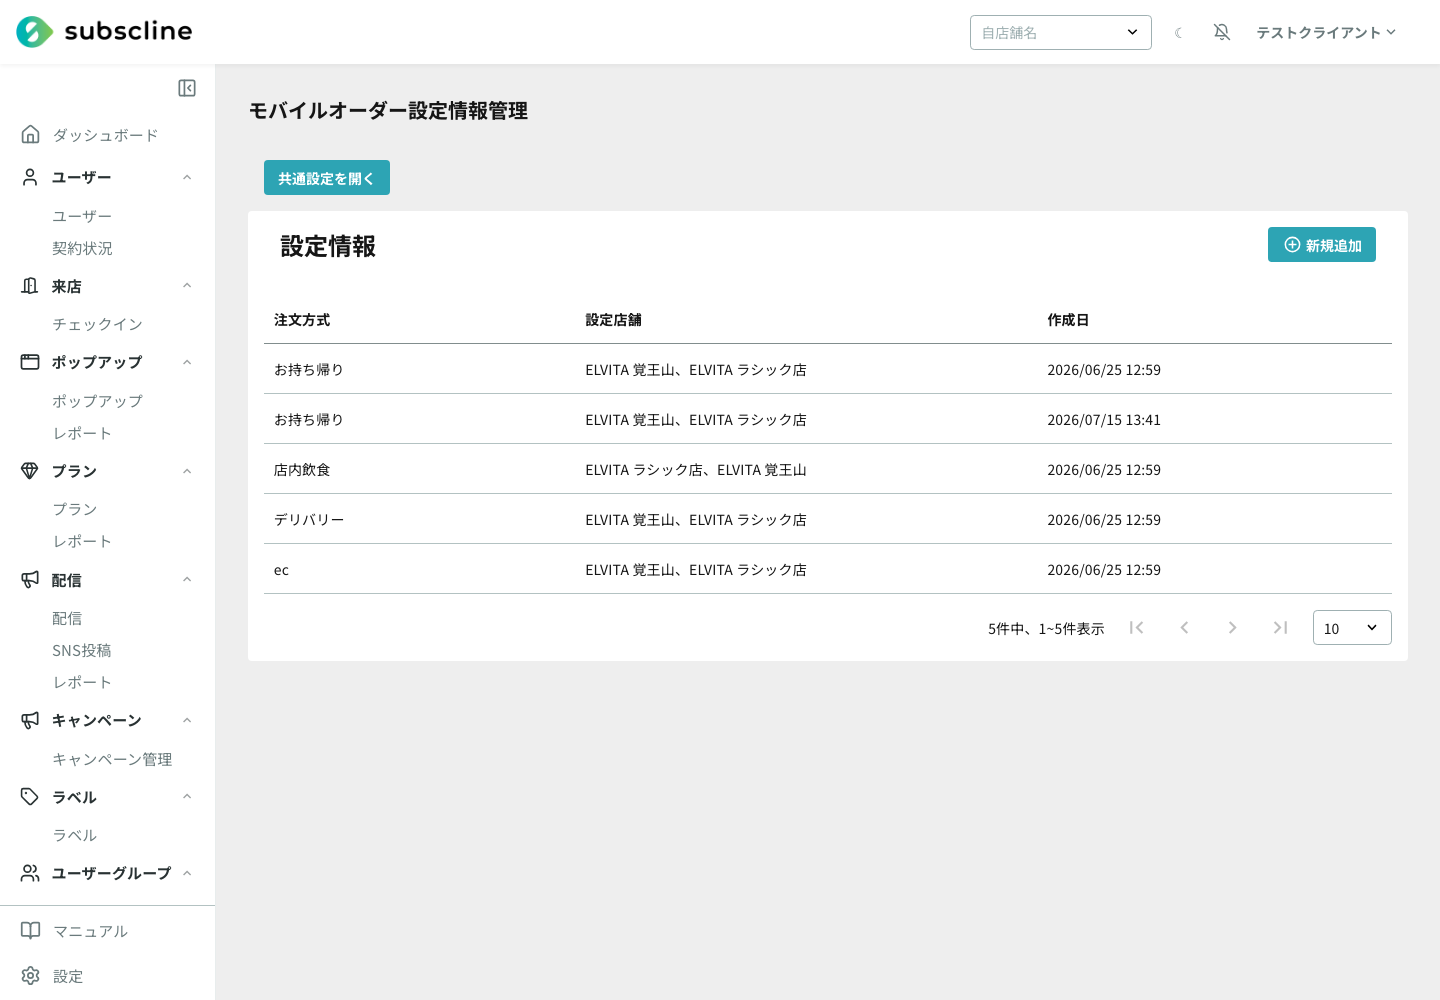1440x1000 pixels.
Task: Select the デリバリー row
Action: (x=828, y=519)
